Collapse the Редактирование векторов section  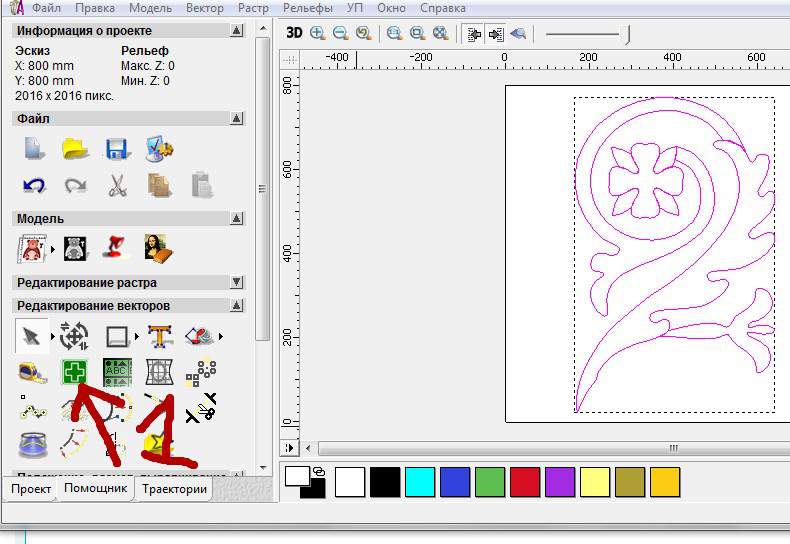pyautogui.click(x=237, y=305)
